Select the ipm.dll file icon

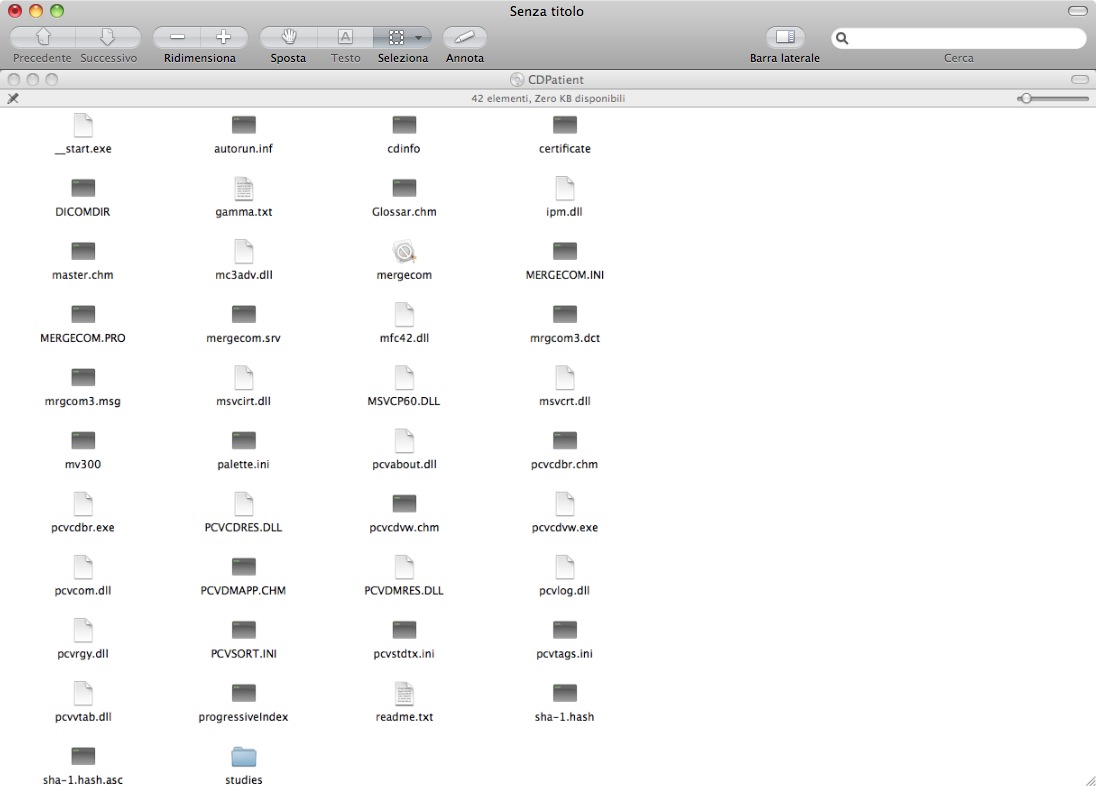click(565, 188)
